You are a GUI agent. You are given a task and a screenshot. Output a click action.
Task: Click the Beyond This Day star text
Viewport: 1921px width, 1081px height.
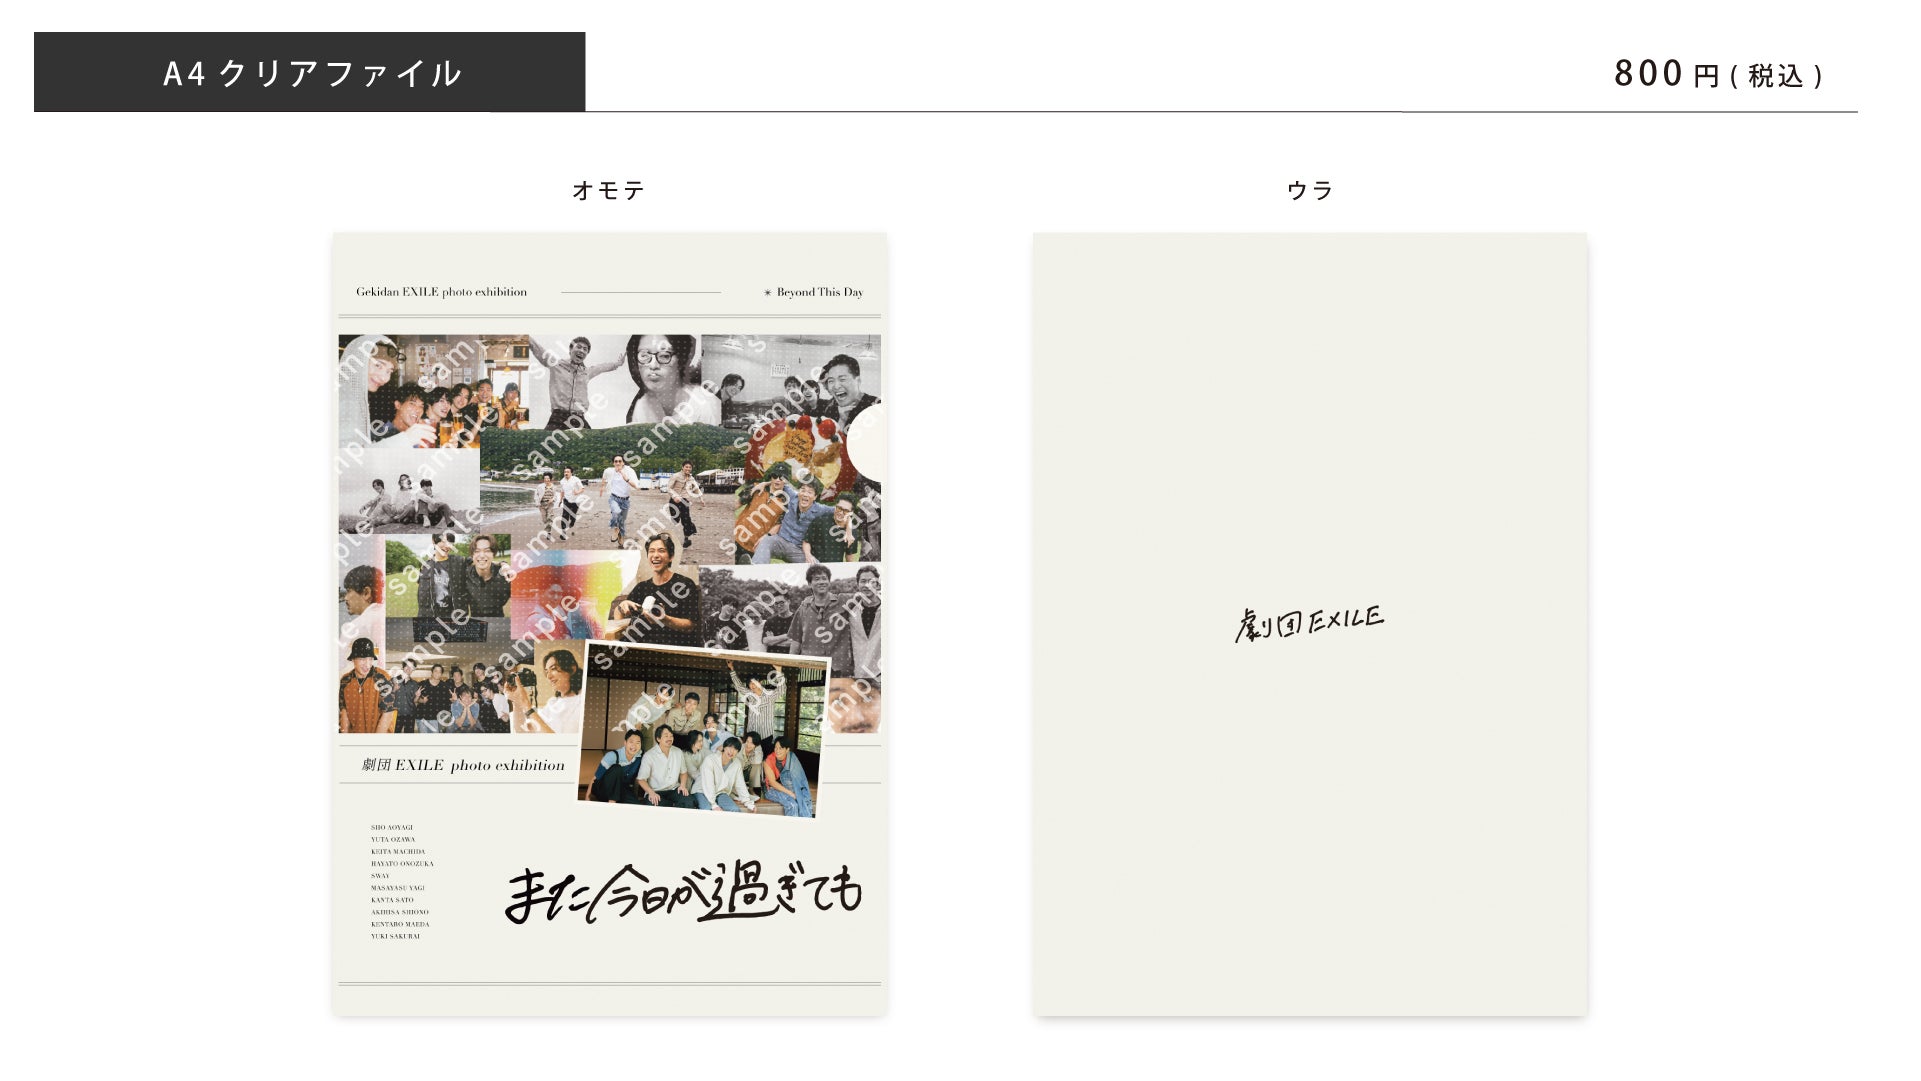(x=813, y=292)
